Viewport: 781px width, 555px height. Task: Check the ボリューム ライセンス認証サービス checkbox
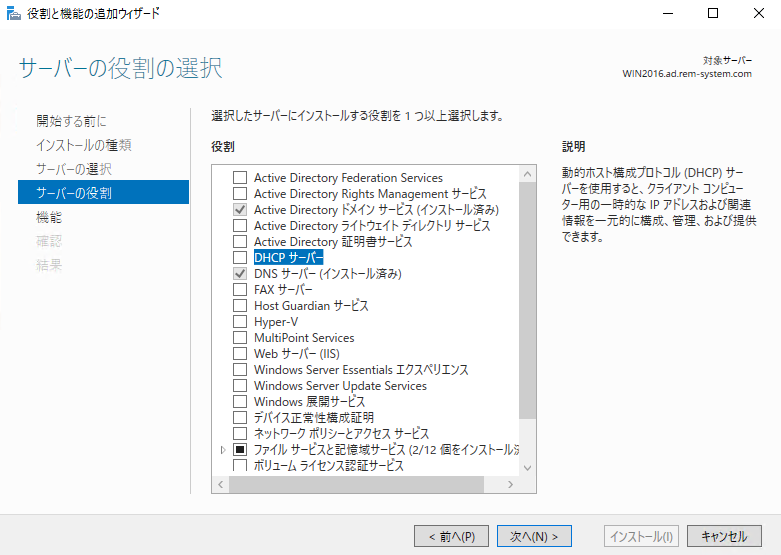[240, 465]
